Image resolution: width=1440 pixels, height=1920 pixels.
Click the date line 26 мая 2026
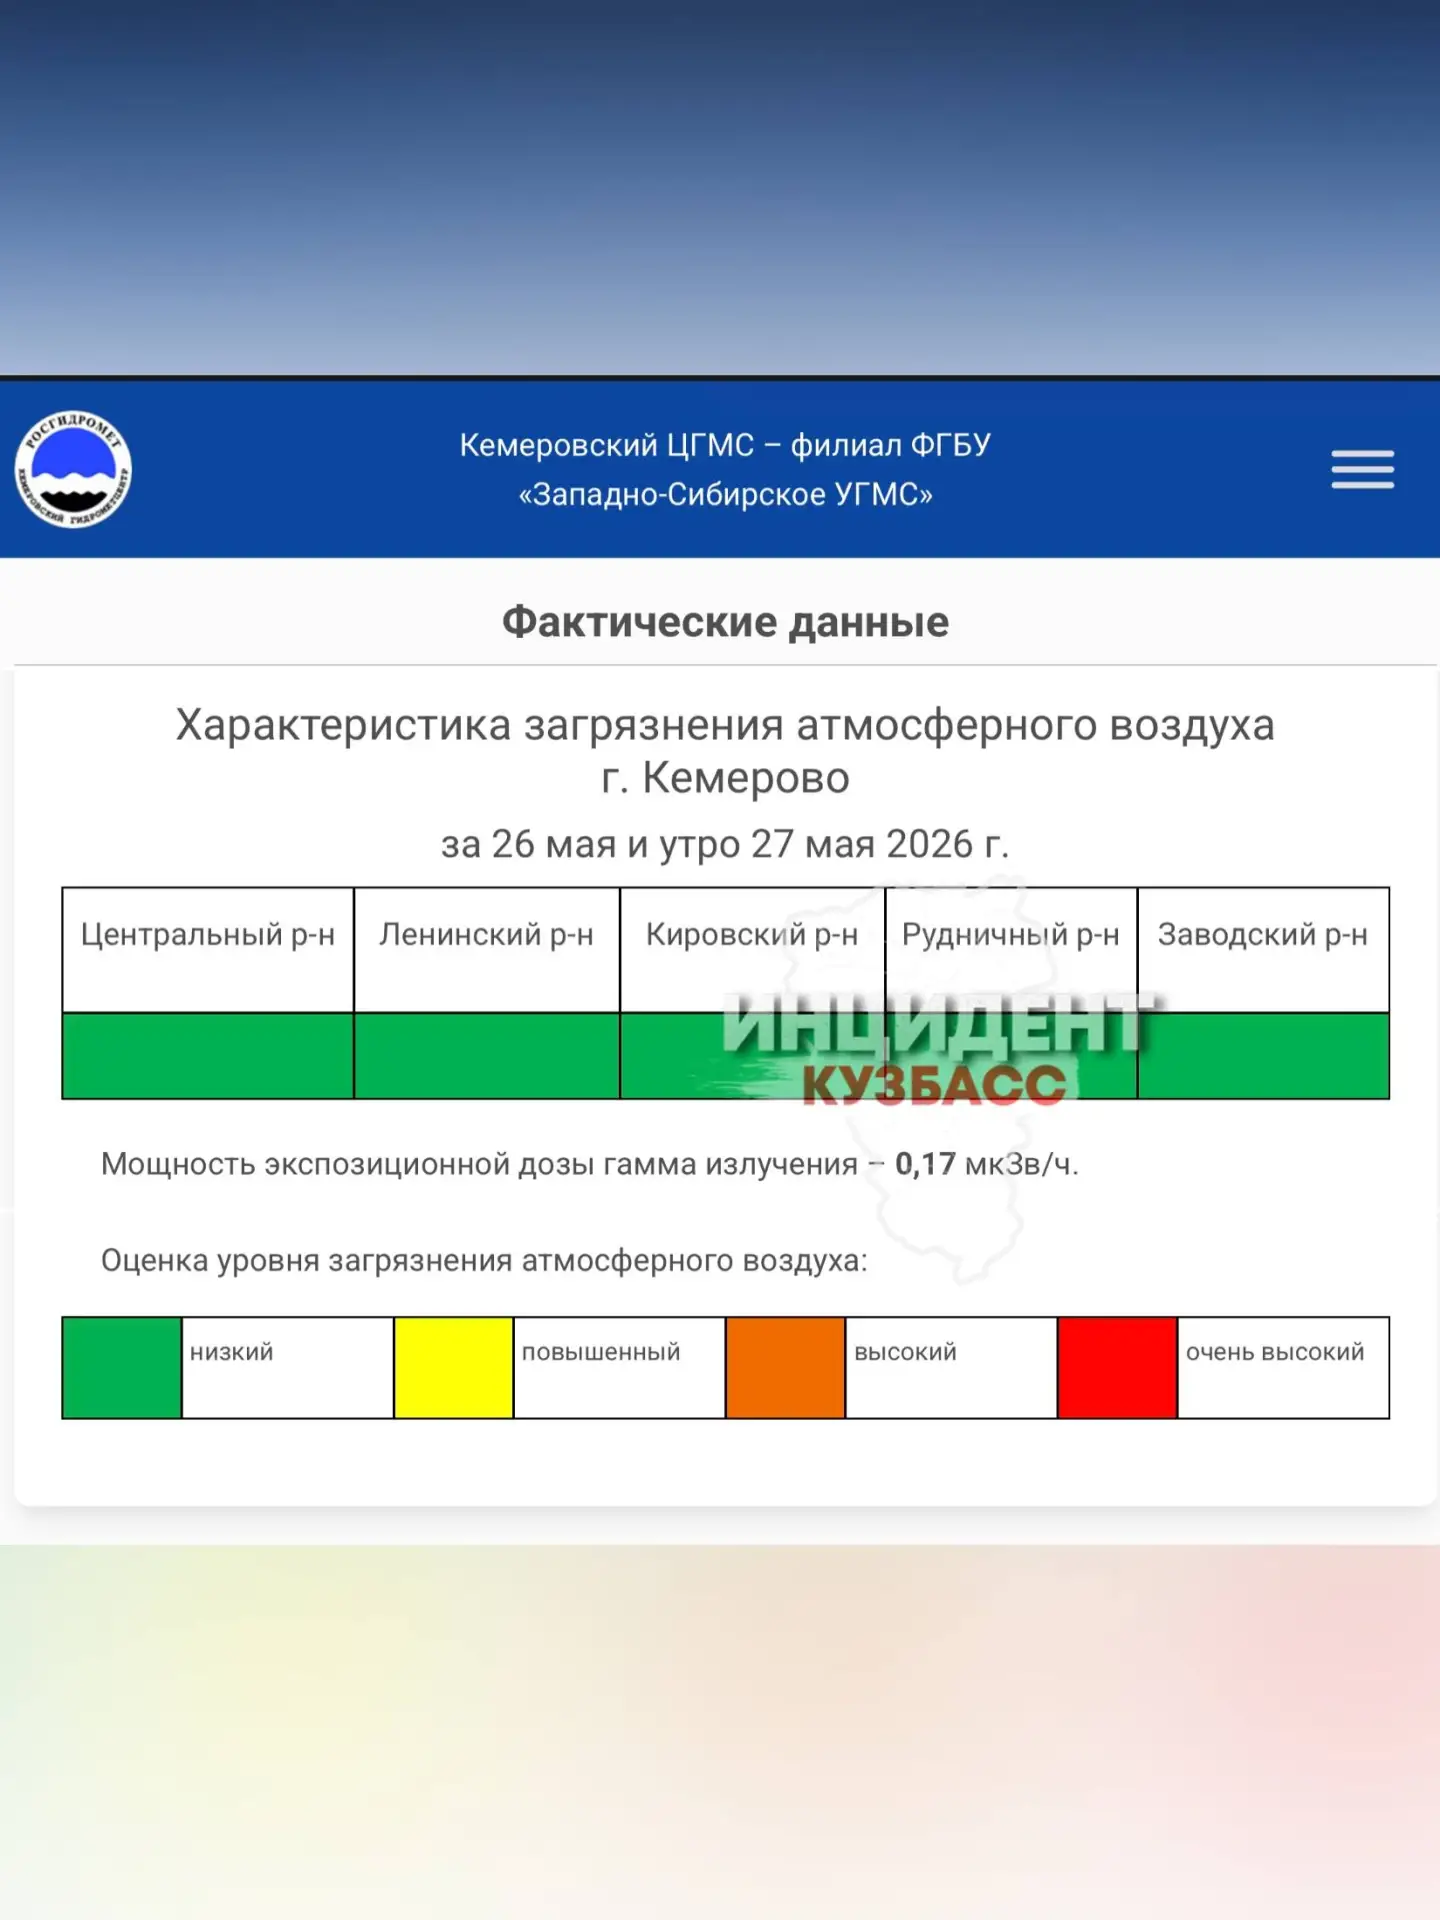pyautogui.click(x=725, y=844)
